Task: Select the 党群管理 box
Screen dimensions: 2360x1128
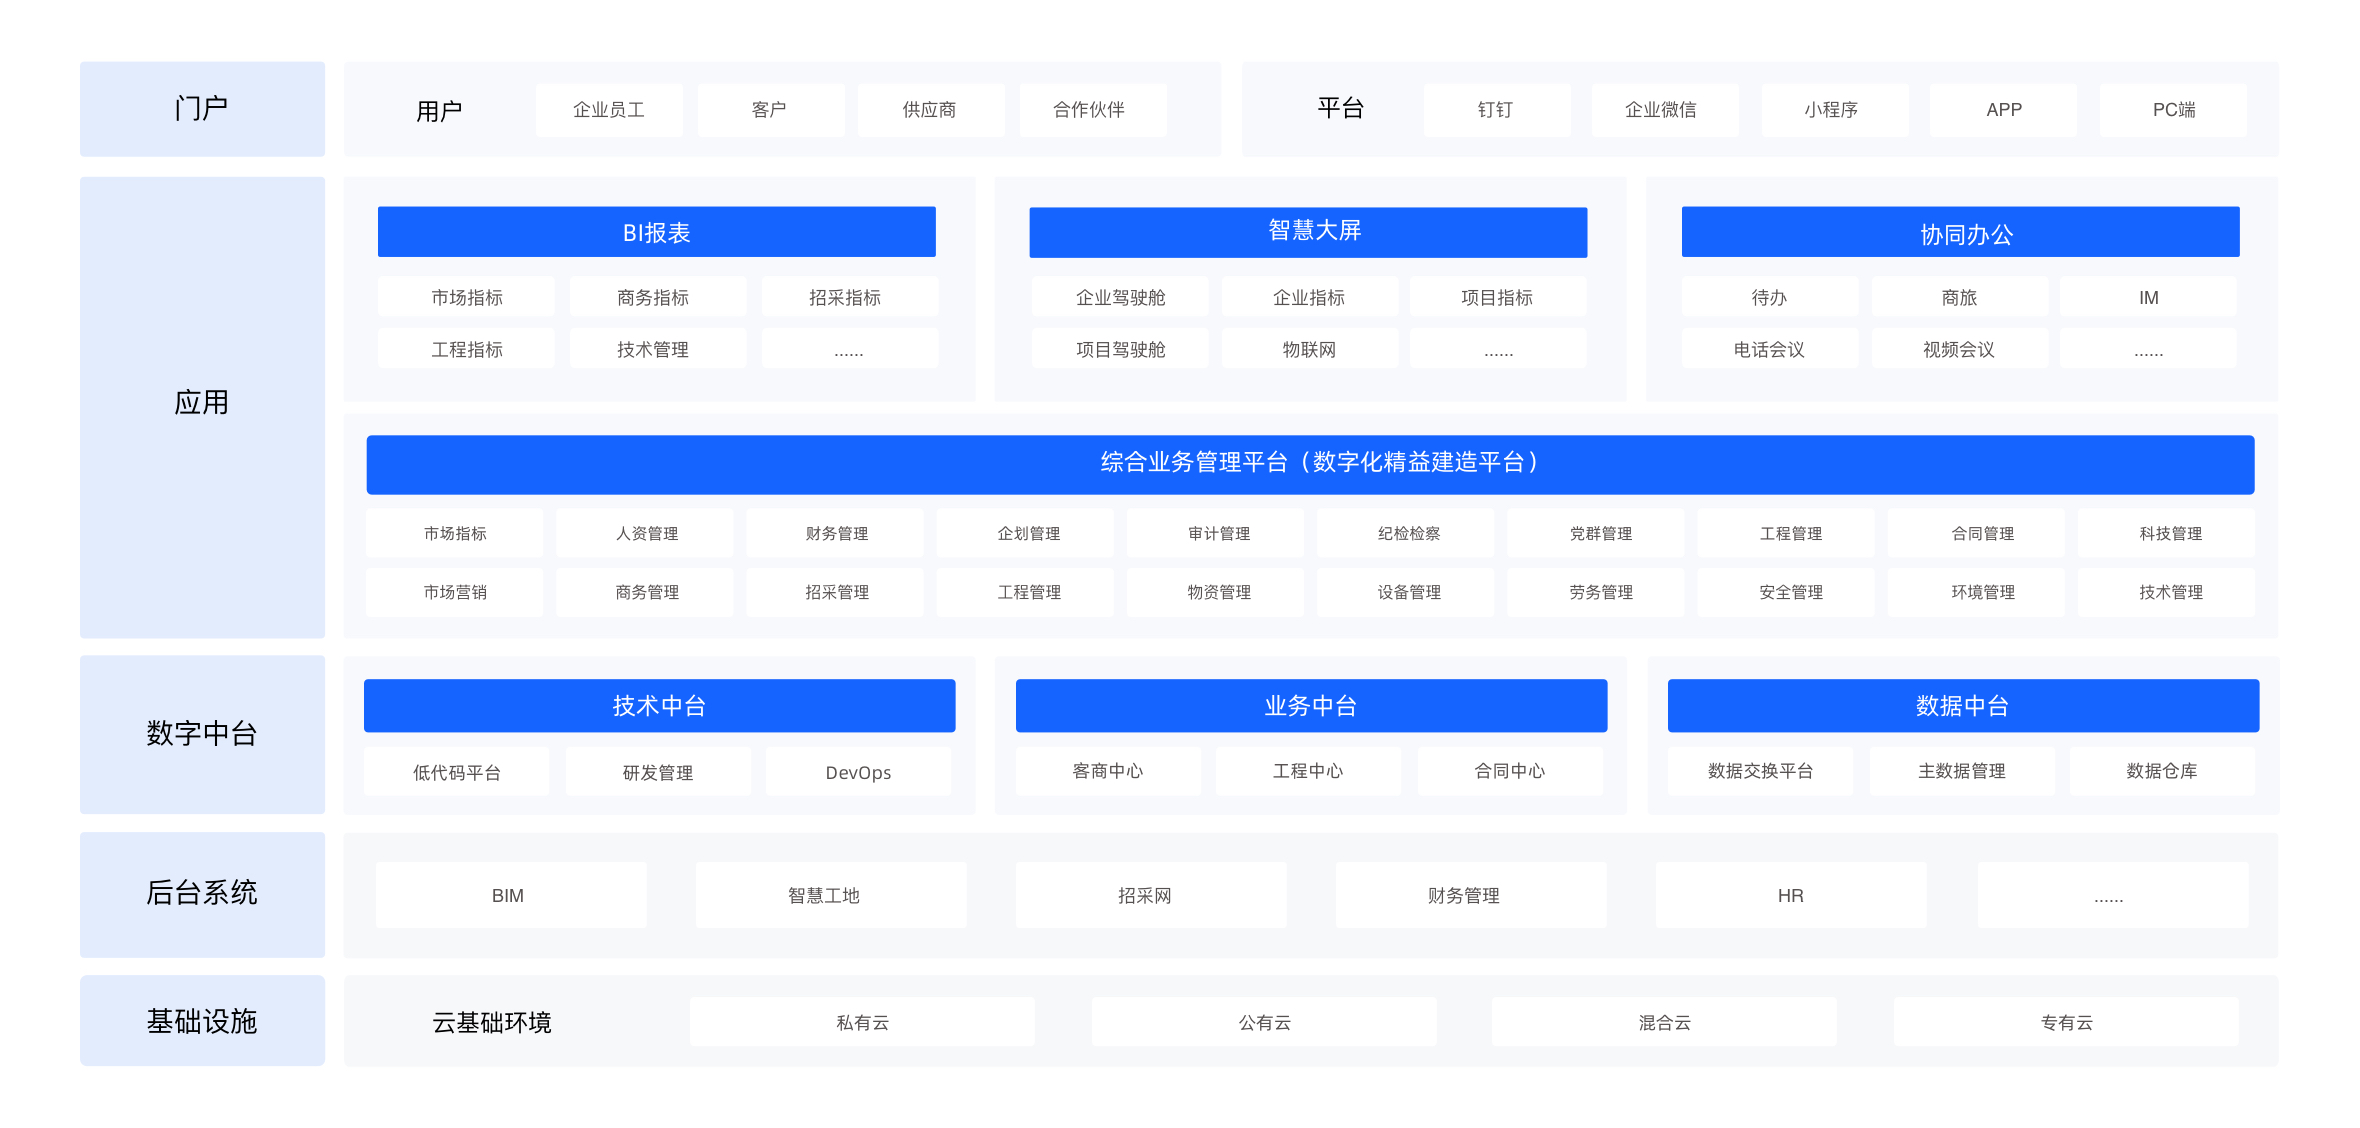Action: pyautogui.click(x=1598, y=533)
